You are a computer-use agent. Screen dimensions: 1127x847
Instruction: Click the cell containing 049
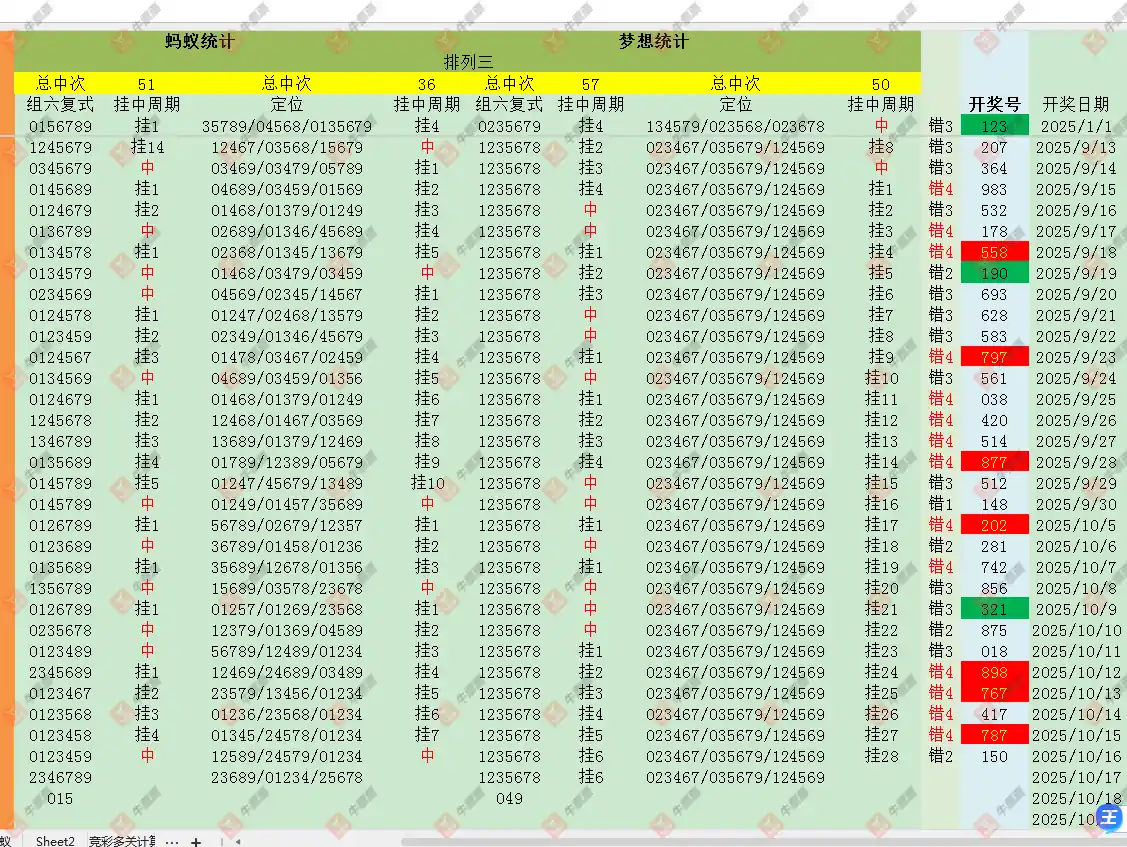509,798
